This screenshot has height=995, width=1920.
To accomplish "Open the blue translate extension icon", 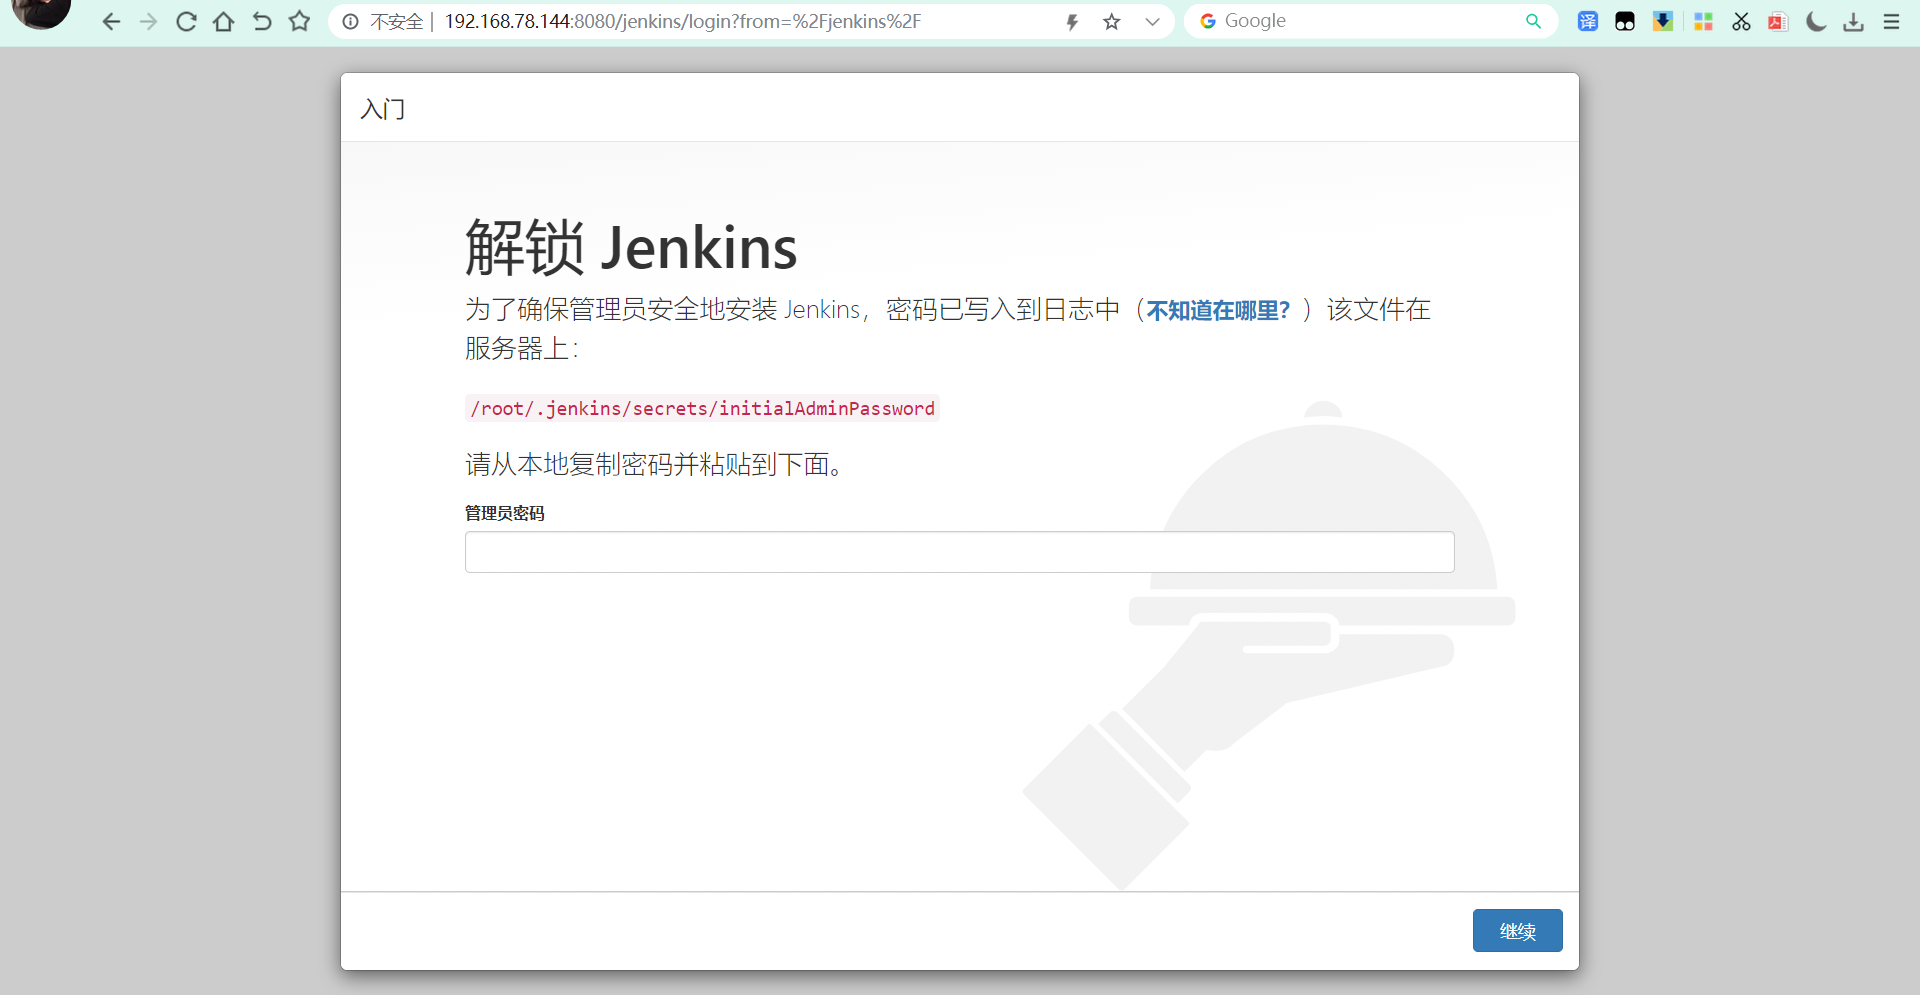I will click(x=1588, y=22).
